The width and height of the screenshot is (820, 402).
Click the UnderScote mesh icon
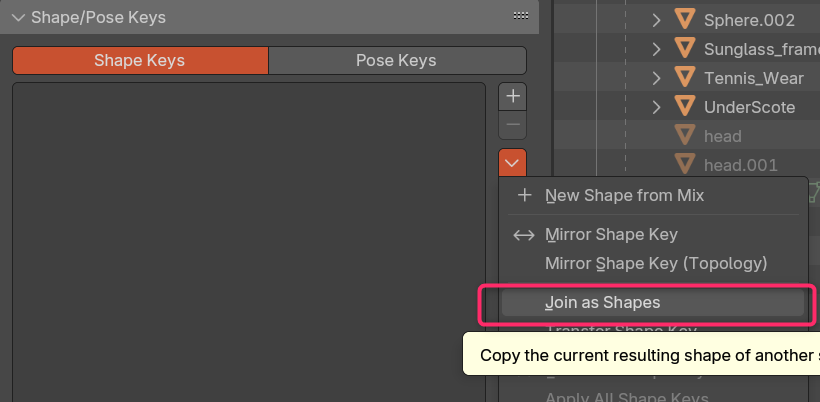tap(684, 107)
